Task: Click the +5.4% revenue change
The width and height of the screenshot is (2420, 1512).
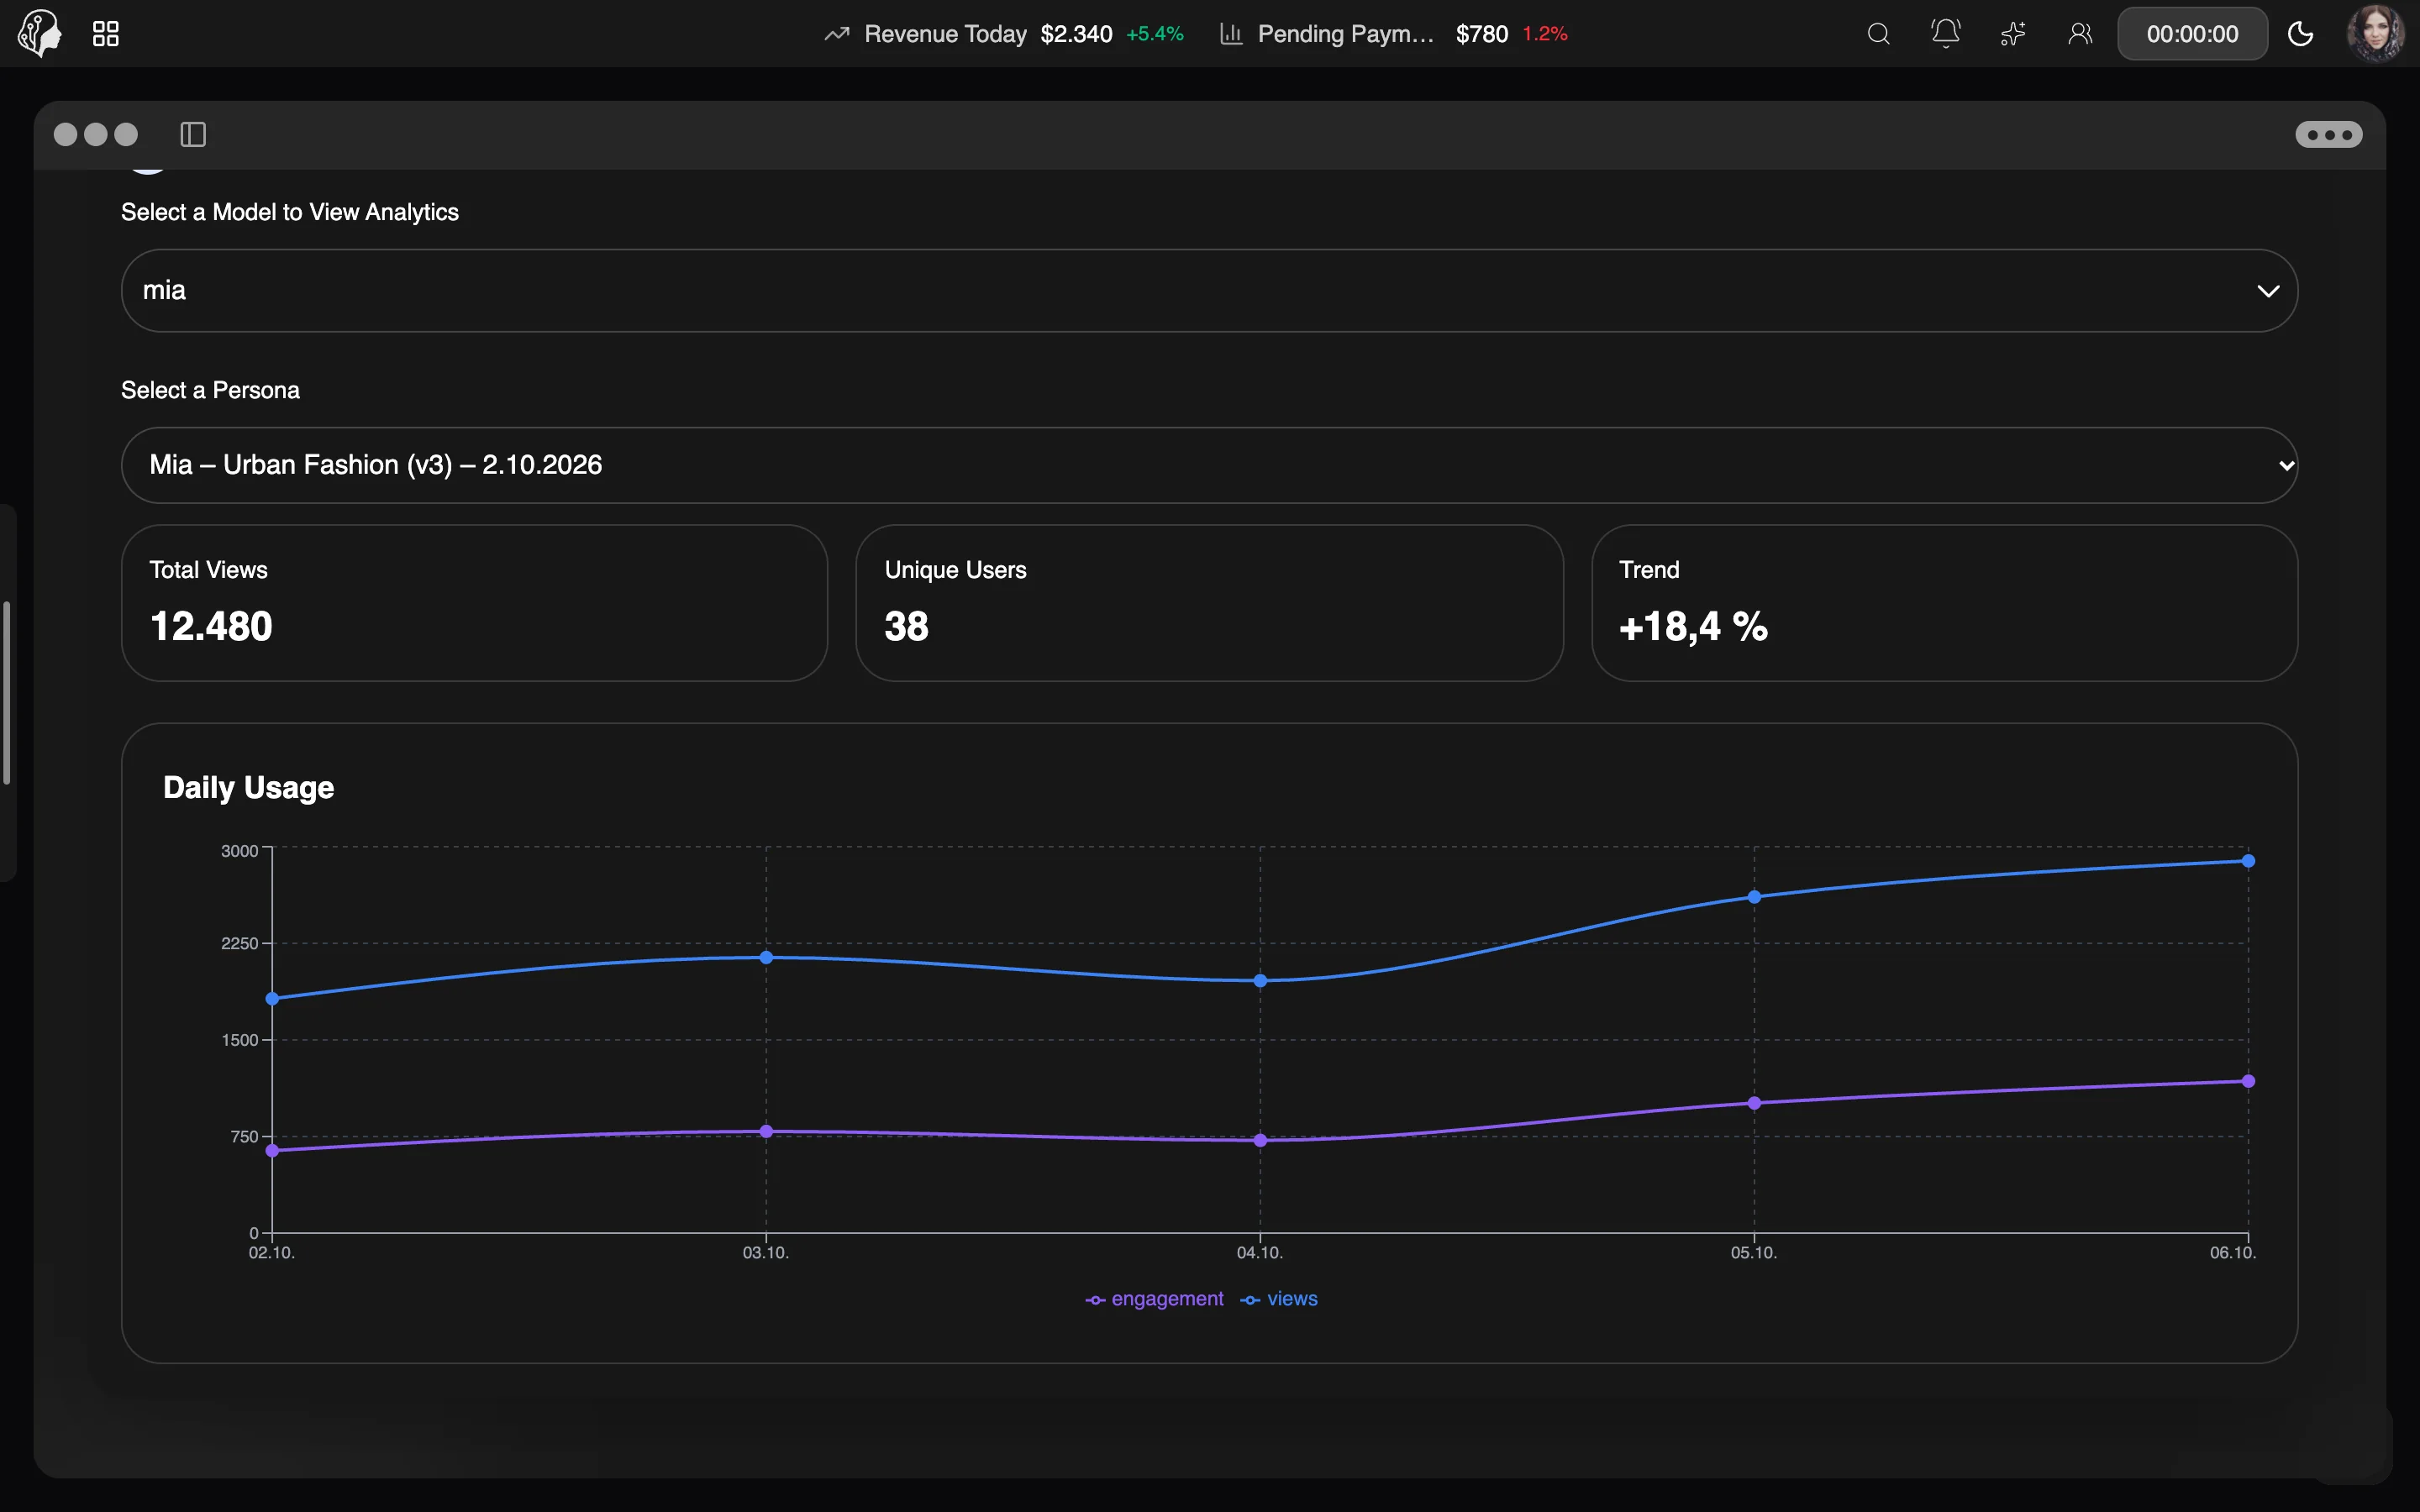Action: pos(1155,34)
